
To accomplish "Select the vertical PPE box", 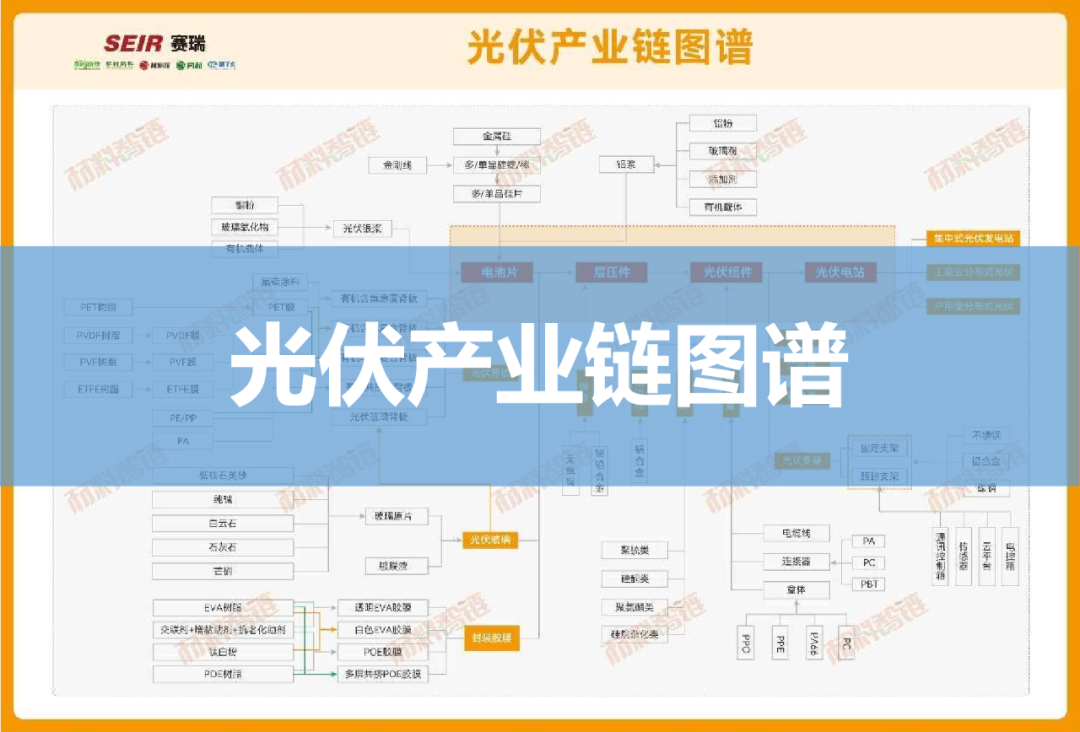I will click(780, 643).
